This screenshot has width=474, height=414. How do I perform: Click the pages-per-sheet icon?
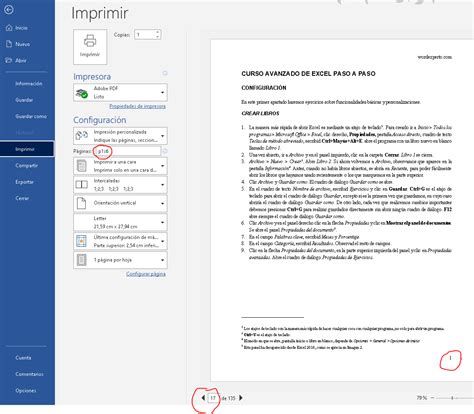click(x=82, y=260)
